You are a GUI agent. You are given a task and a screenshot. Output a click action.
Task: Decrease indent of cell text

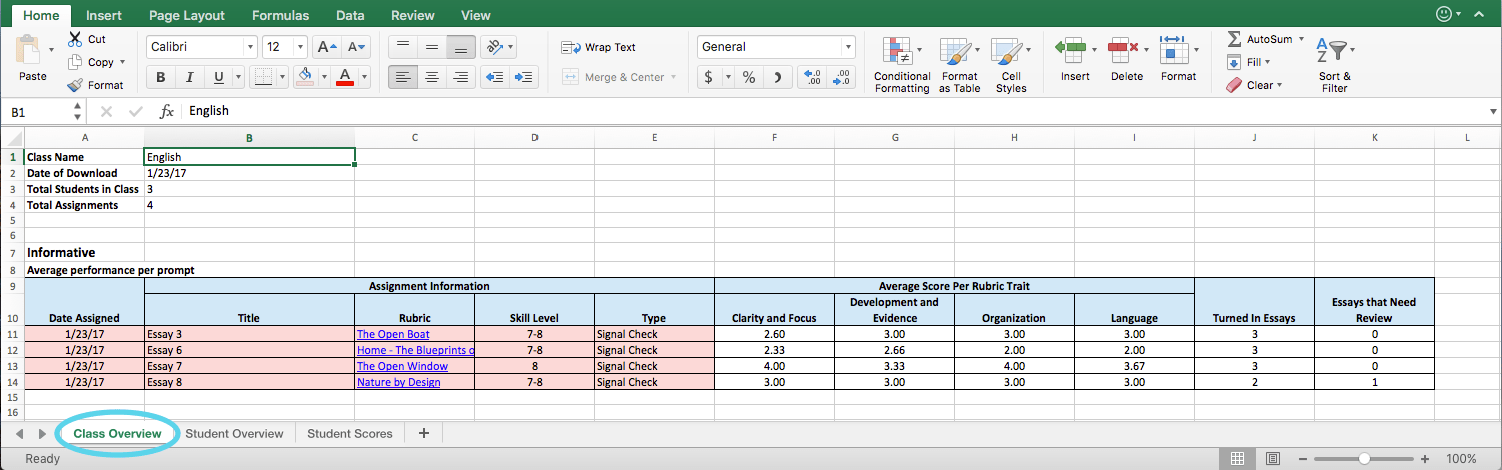point(495,77)
